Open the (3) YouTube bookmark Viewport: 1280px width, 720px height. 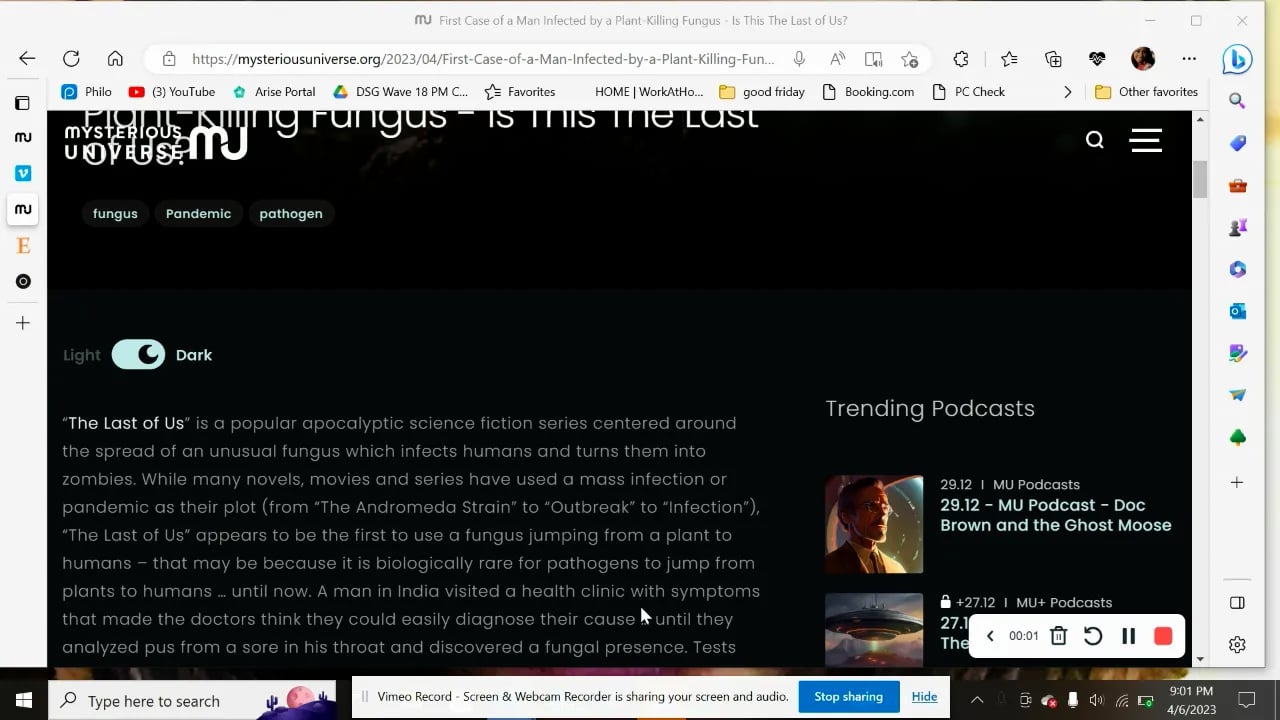[172, 92]
